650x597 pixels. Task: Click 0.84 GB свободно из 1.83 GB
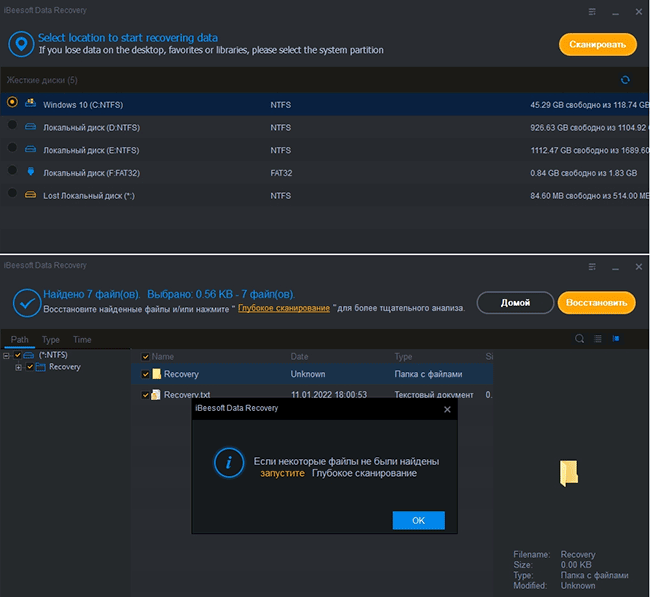tap(583, 173)
